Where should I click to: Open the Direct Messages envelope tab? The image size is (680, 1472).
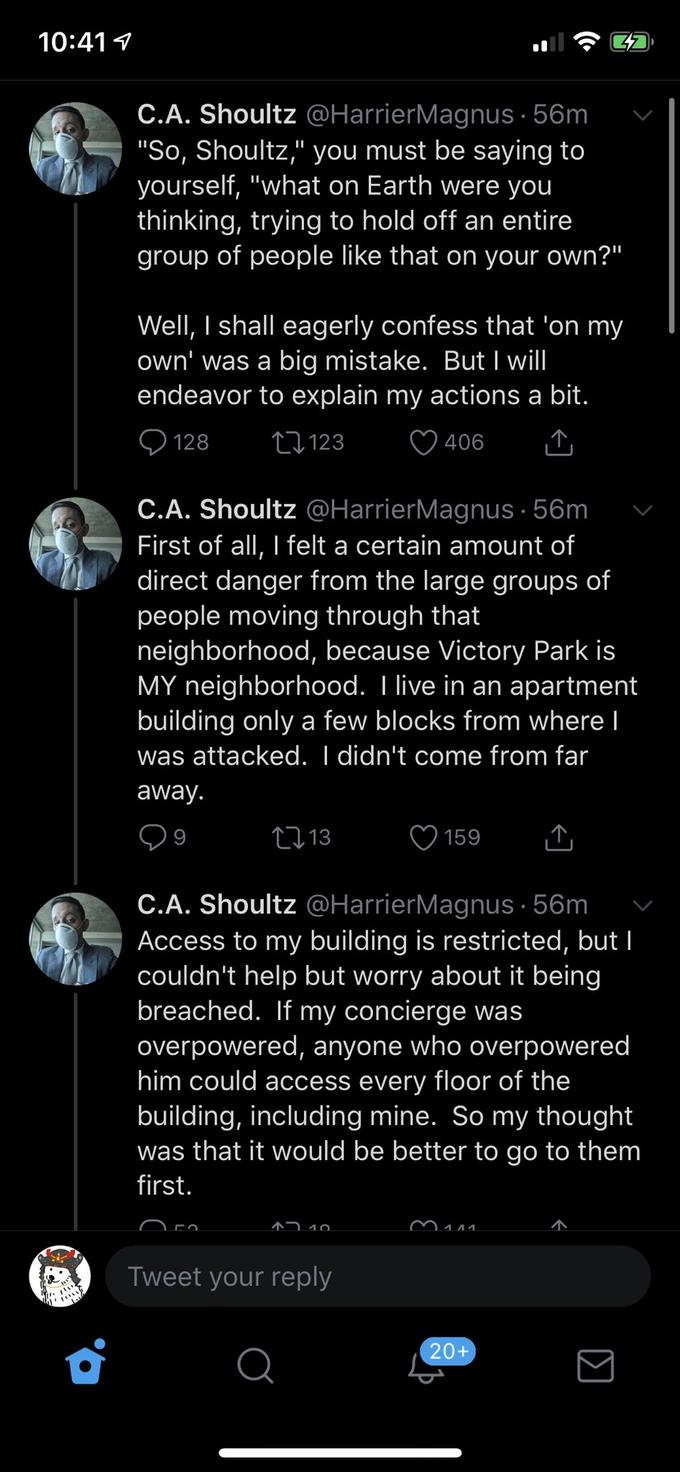595,1365
